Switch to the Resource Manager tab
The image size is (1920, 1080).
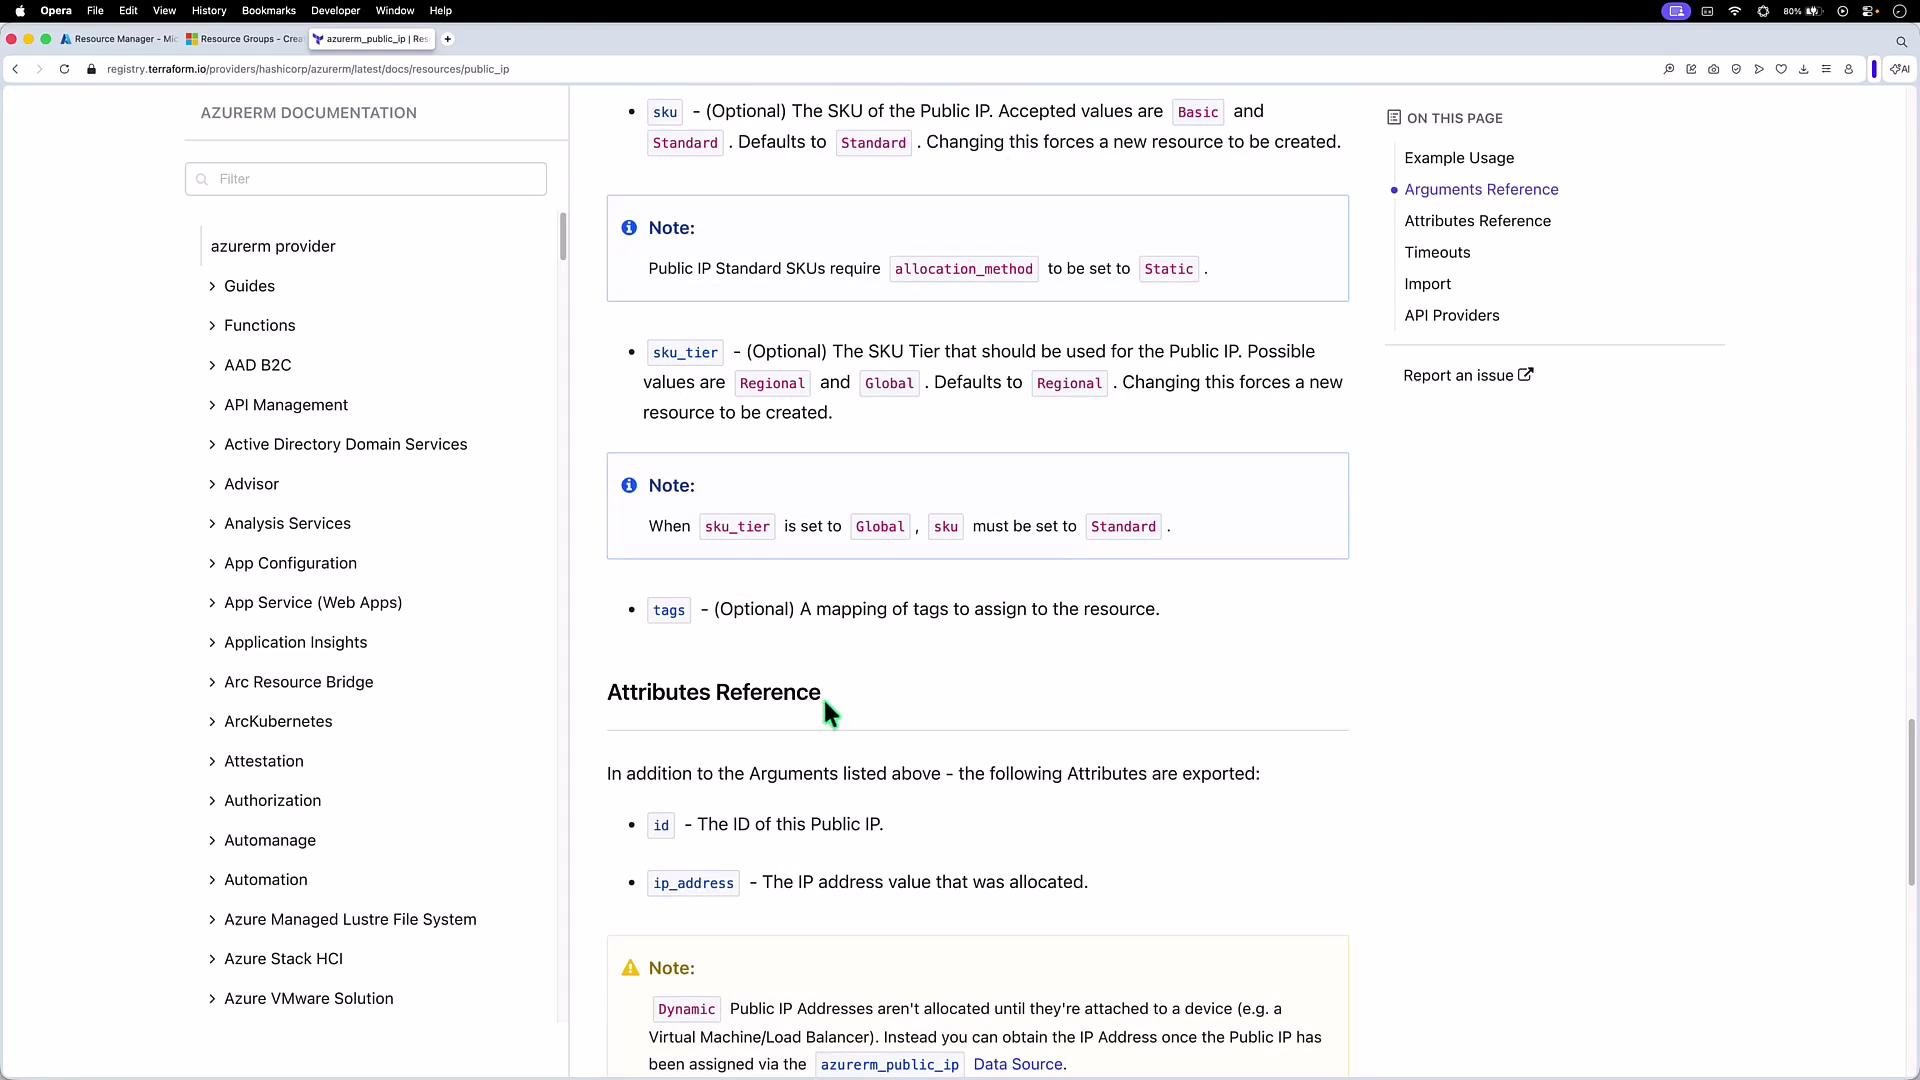(x=119, y=39)
